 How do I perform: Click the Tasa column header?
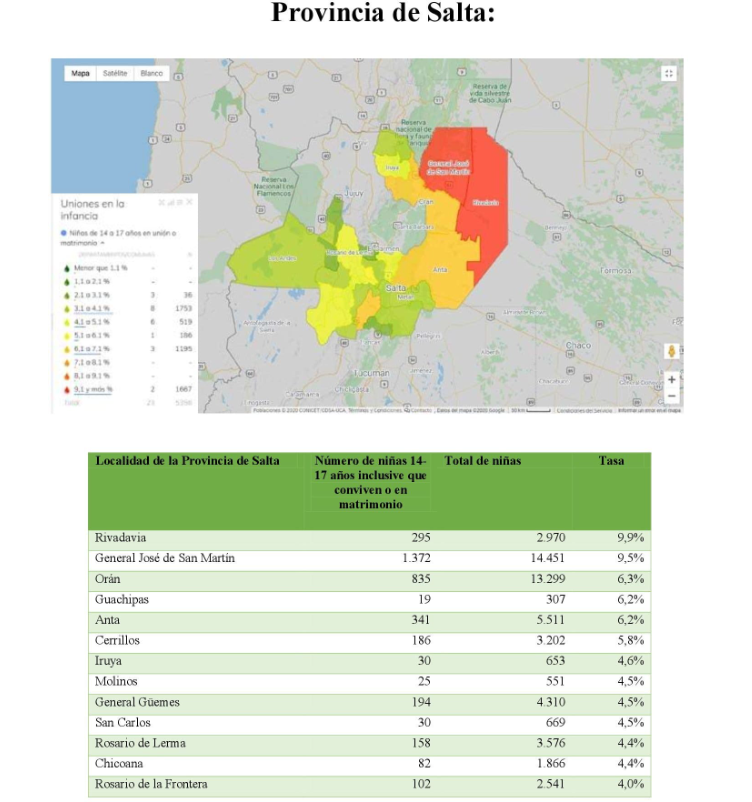click(x=611, y=461)
